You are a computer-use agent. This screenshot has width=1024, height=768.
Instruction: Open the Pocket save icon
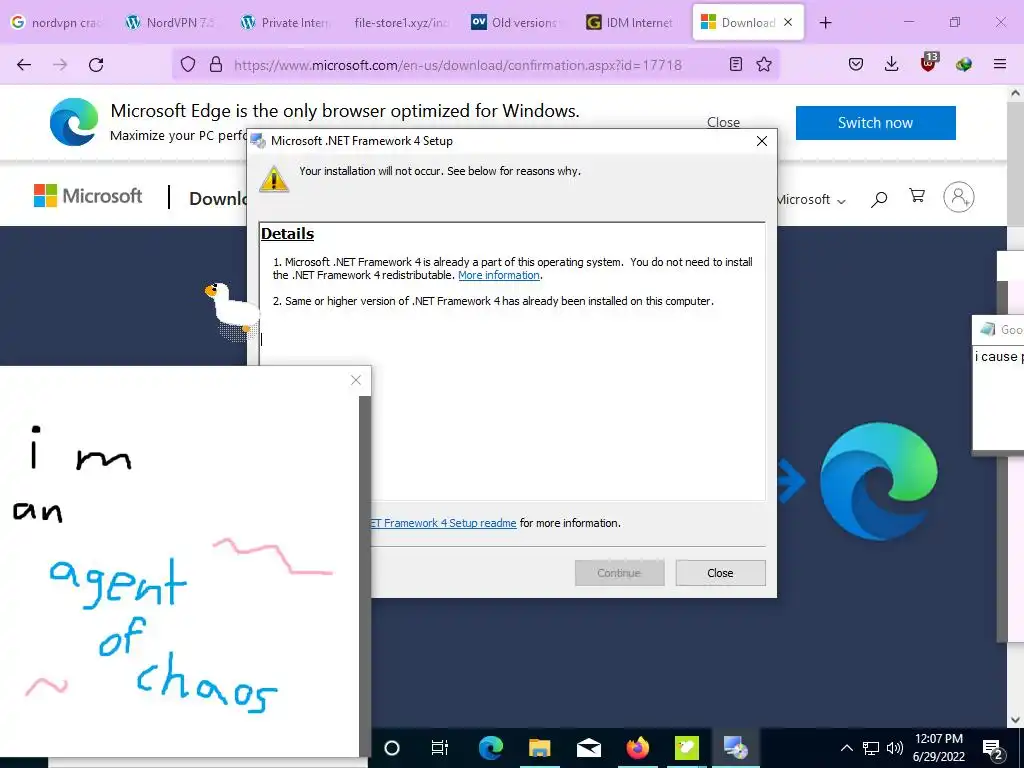[x=856, y=64]
